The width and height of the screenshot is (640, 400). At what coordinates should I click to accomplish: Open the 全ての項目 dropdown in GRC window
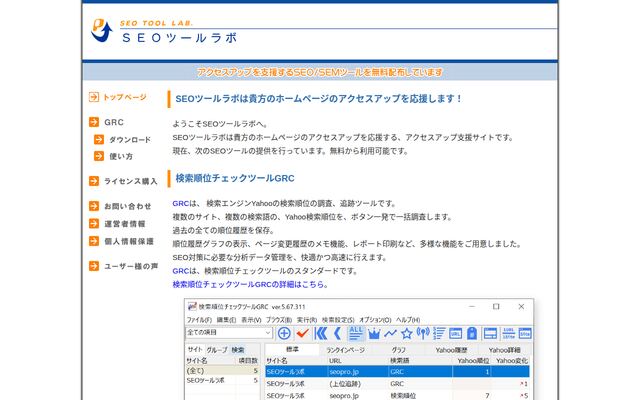pyautogui.click(x=229, y=333)
